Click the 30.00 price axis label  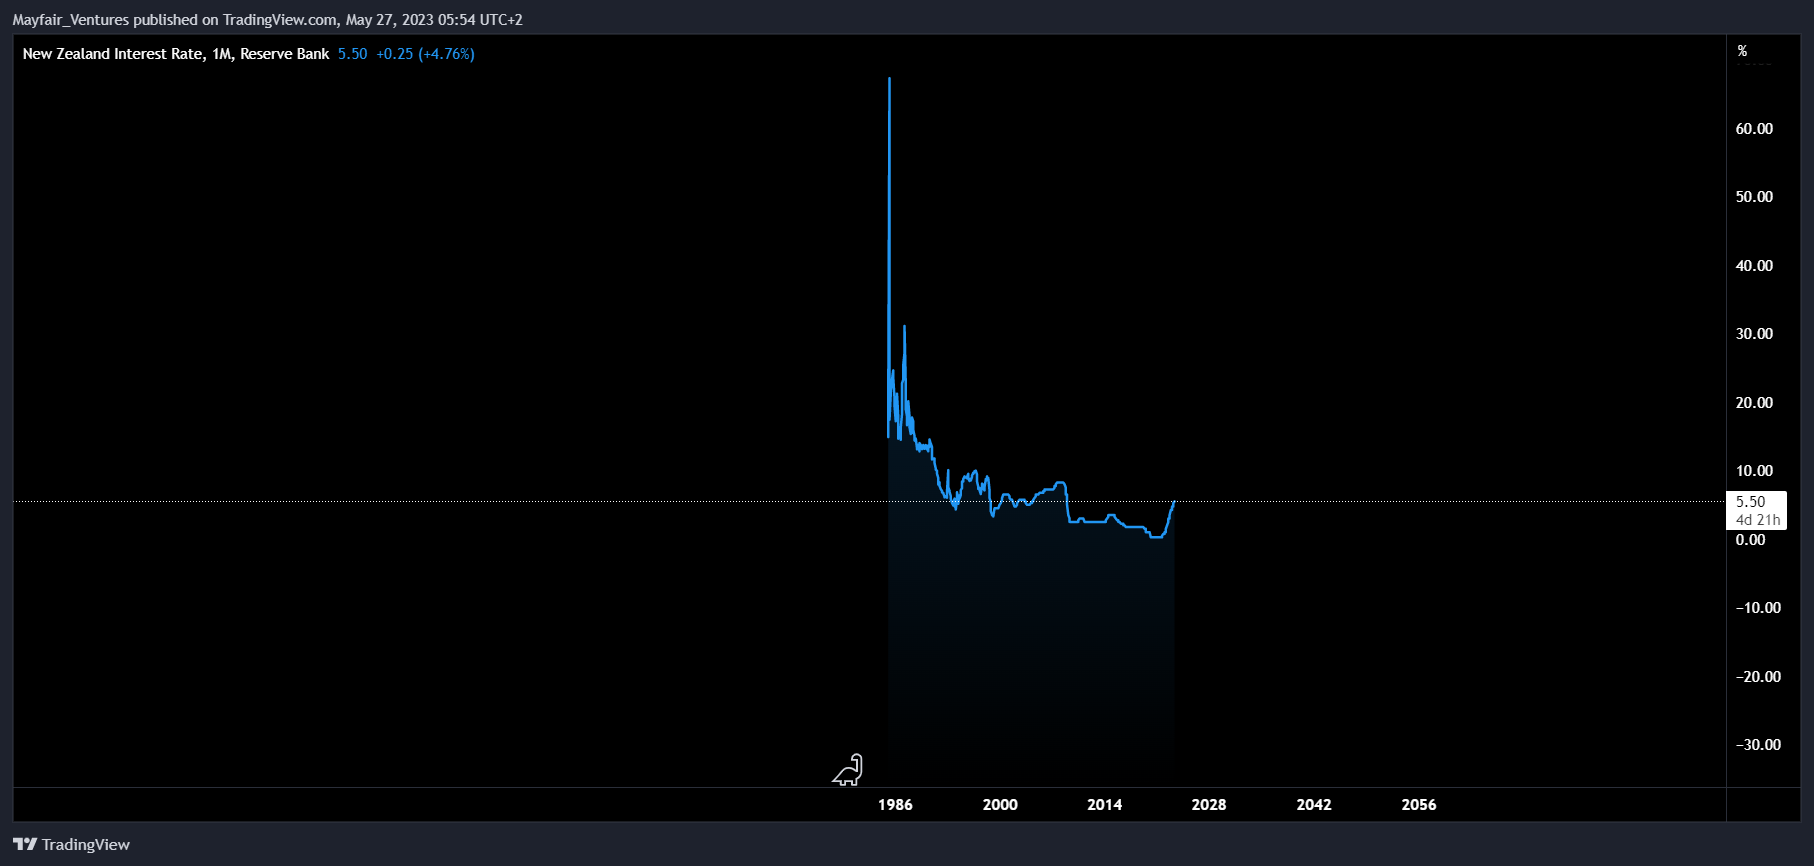pyautogui.click(x=1754, y=334)
